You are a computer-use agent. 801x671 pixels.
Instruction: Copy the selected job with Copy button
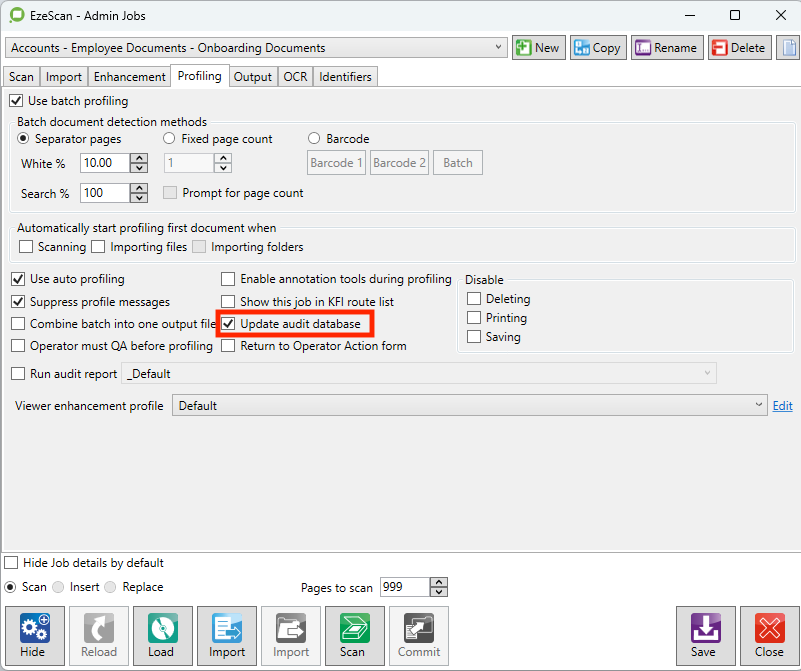tap(597, 48)
